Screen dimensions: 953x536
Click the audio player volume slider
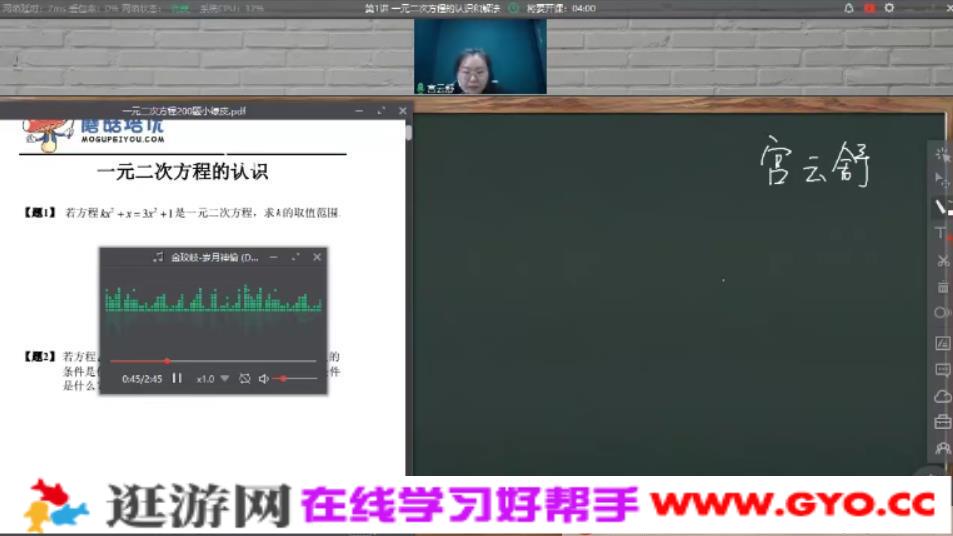pyautogui.click(x=297, y=379)
